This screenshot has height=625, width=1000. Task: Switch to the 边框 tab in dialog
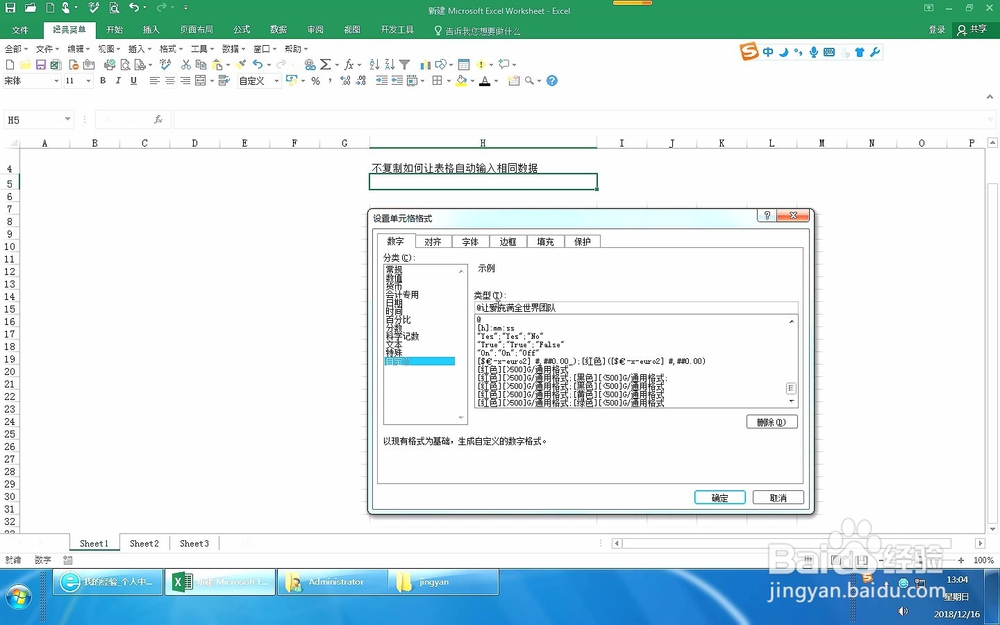[x=508, y=242]
